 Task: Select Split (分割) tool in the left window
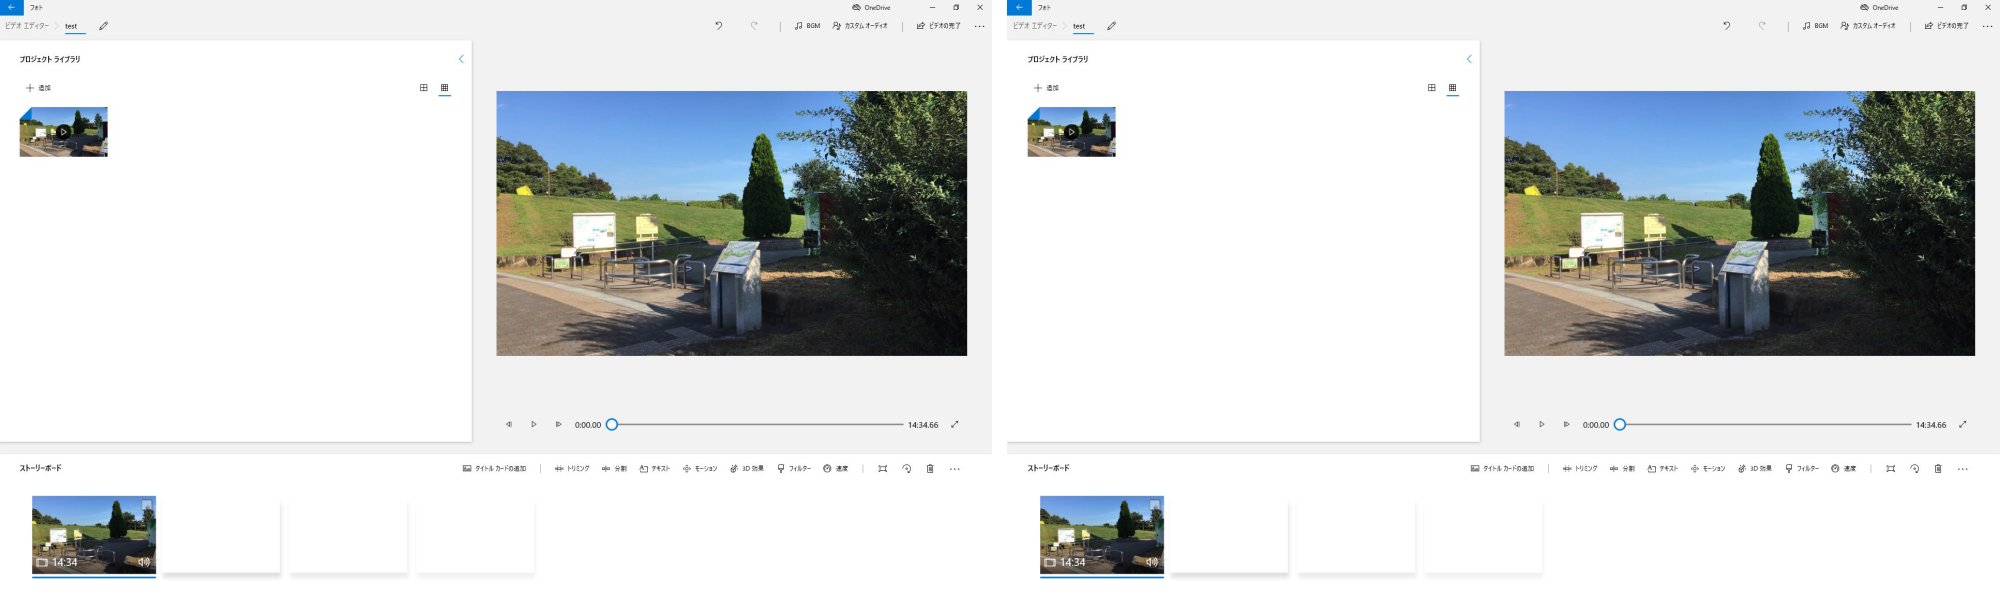click(614, 469)
